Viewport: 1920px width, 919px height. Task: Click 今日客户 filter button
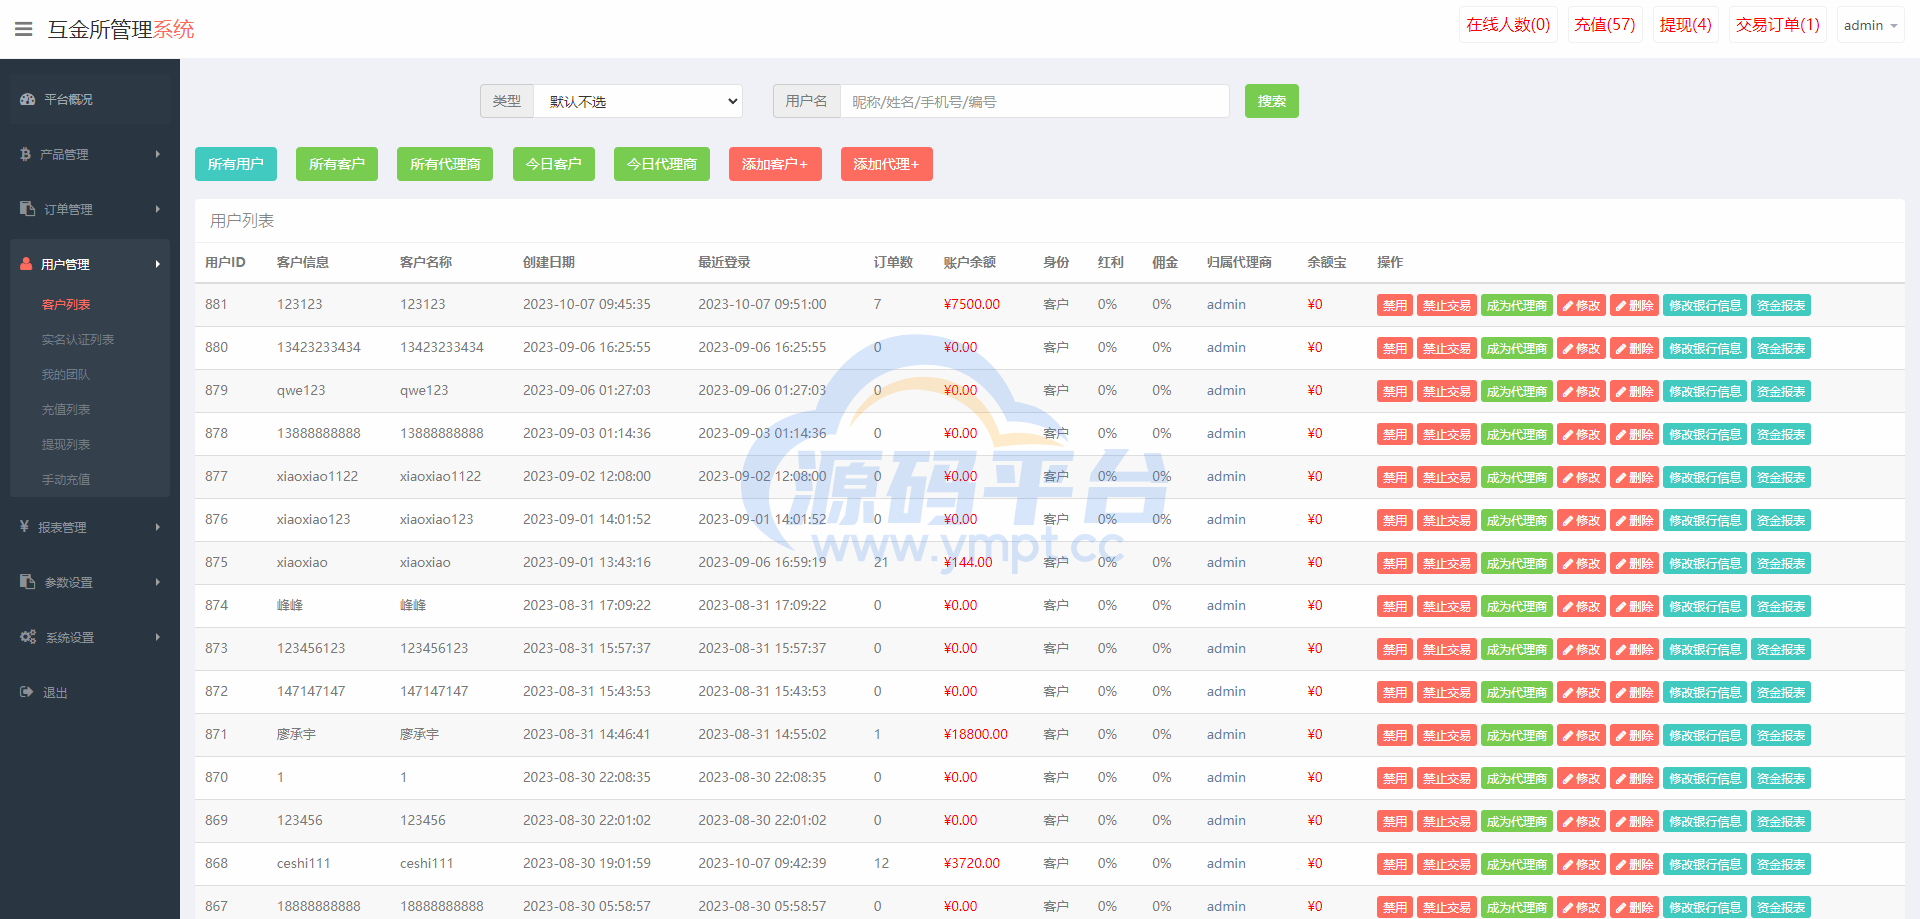554,164
